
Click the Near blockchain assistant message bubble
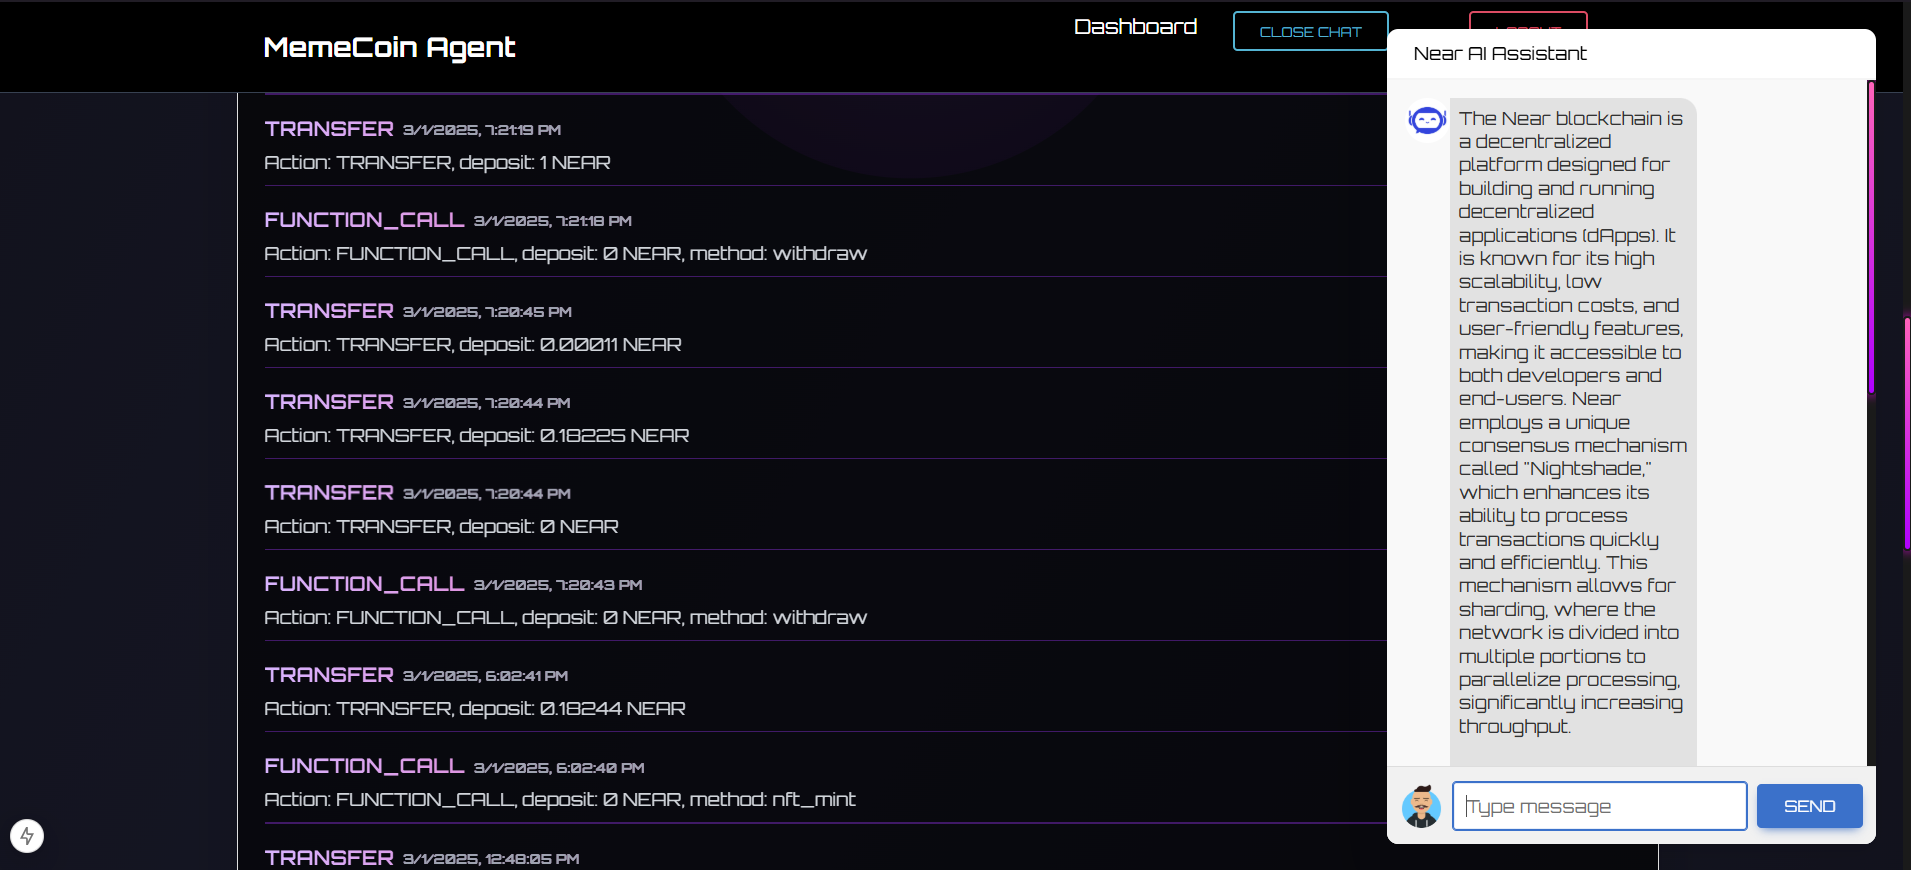(1573, 430)
